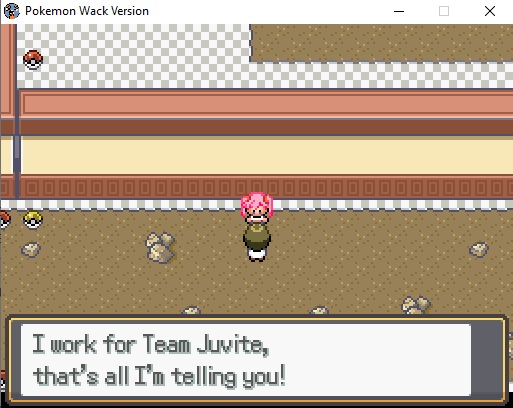This screenshot has width=513, height=408.
Task: Pick up the yellow Ultra Ball item
Action: (33, 220)
